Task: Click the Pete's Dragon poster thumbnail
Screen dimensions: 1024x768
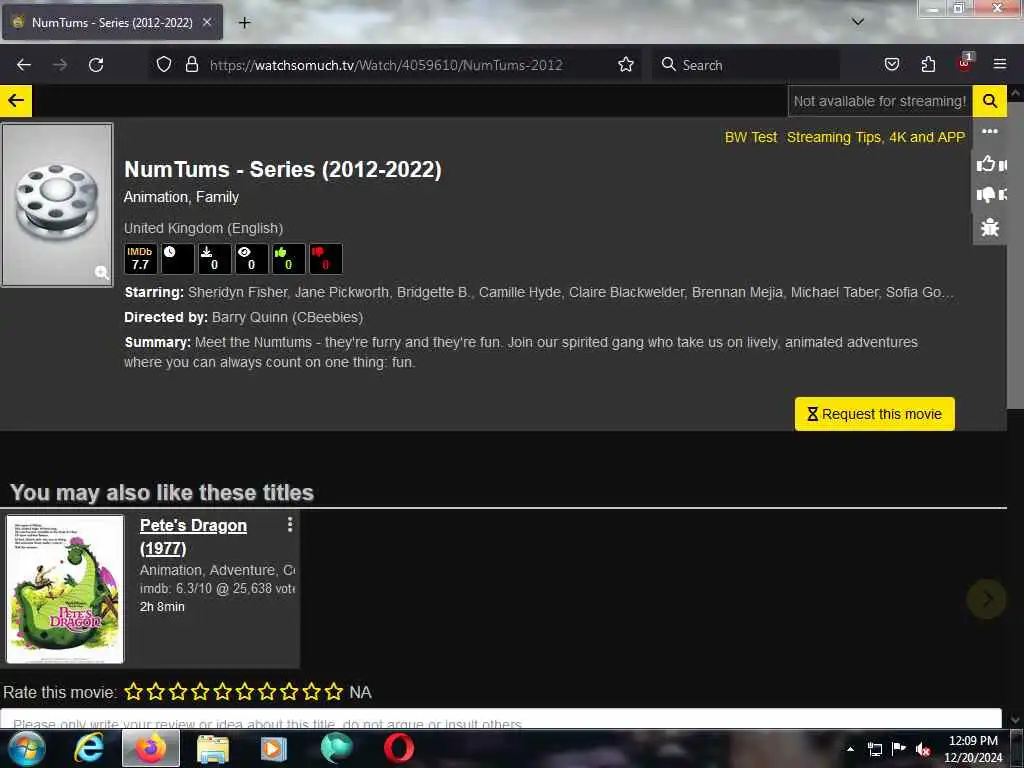Action: [65, 589]
